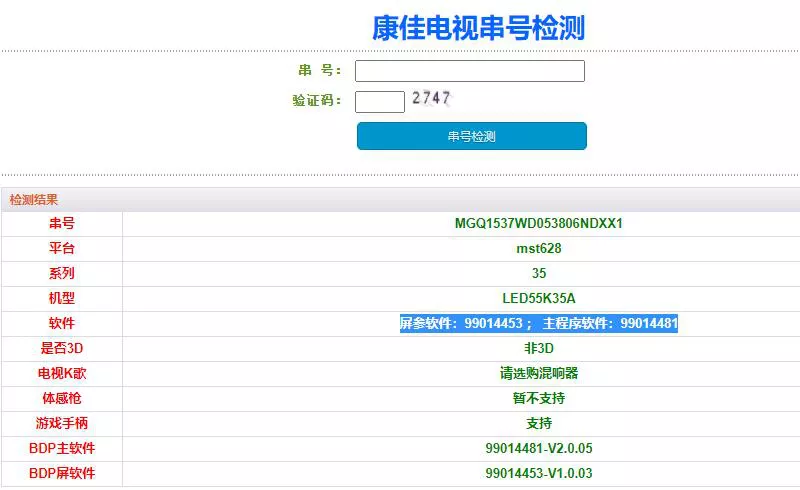Screen dimensions: 800x490
Task: Click the 康佳电视串号检测 page title
Action: point(478,28)
